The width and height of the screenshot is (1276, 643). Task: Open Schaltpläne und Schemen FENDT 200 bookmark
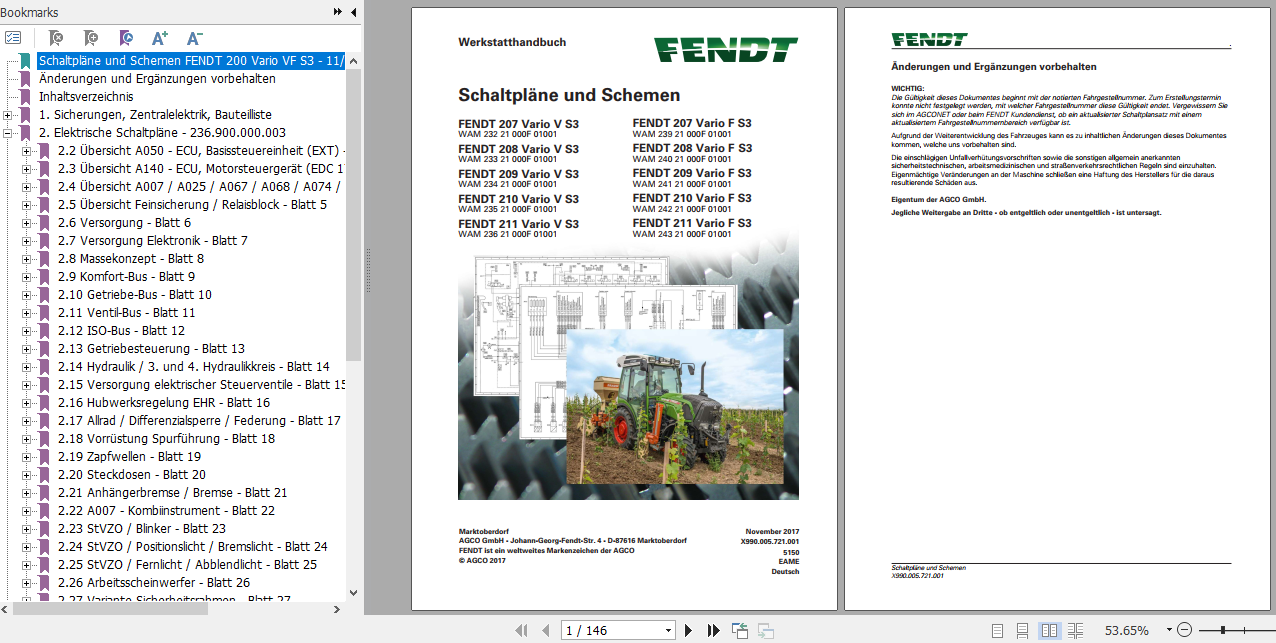pyautogui.click(x=191, y=60)
